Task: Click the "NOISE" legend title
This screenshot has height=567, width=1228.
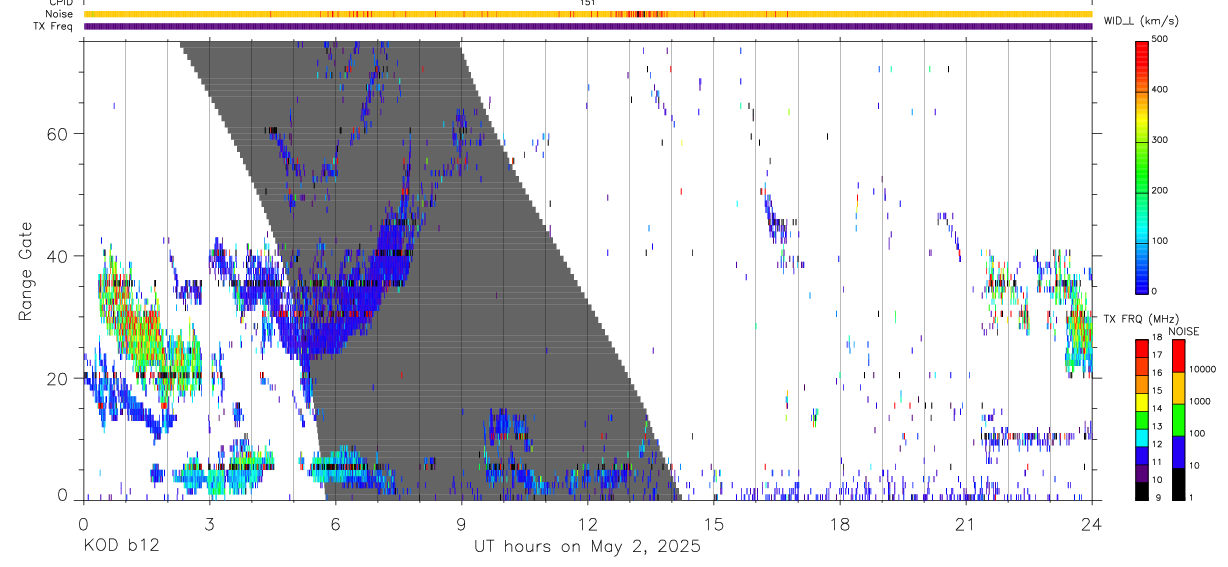Action: 1183,331
